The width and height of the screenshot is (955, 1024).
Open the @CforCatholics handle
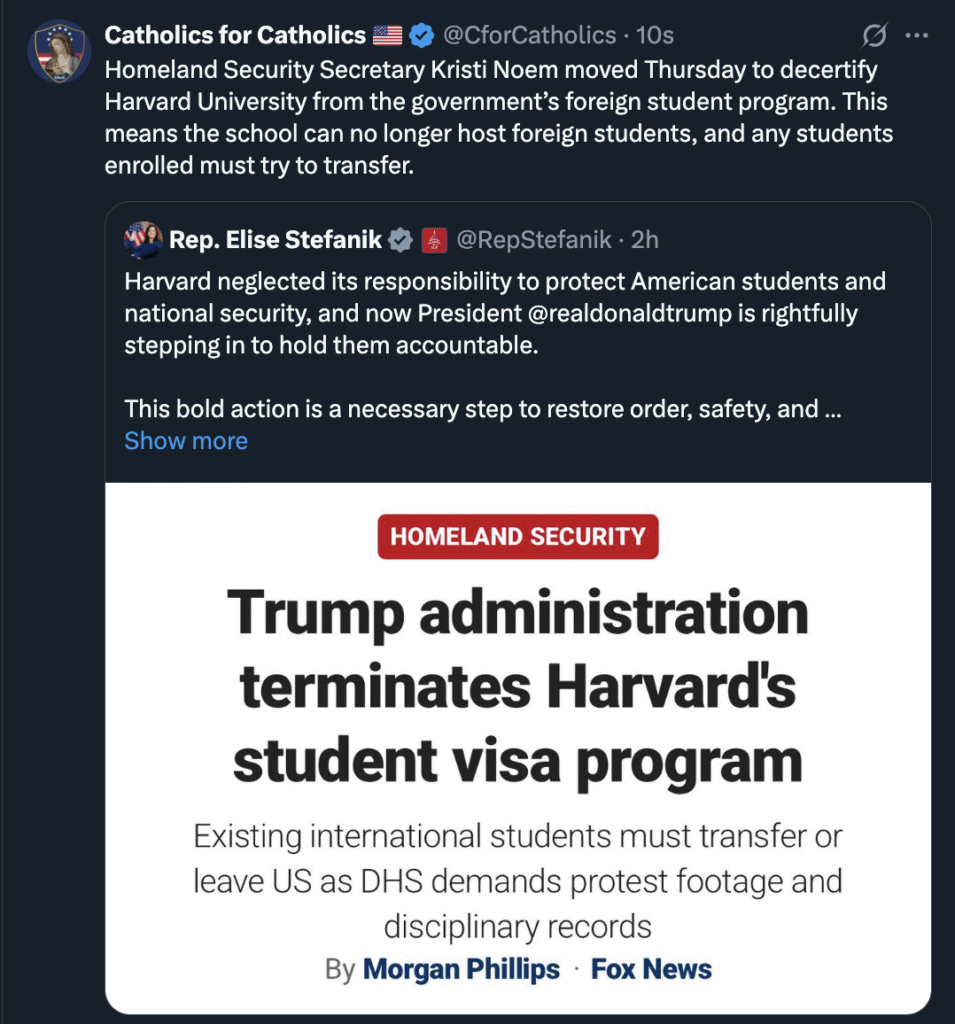click(x=530, y=35)
